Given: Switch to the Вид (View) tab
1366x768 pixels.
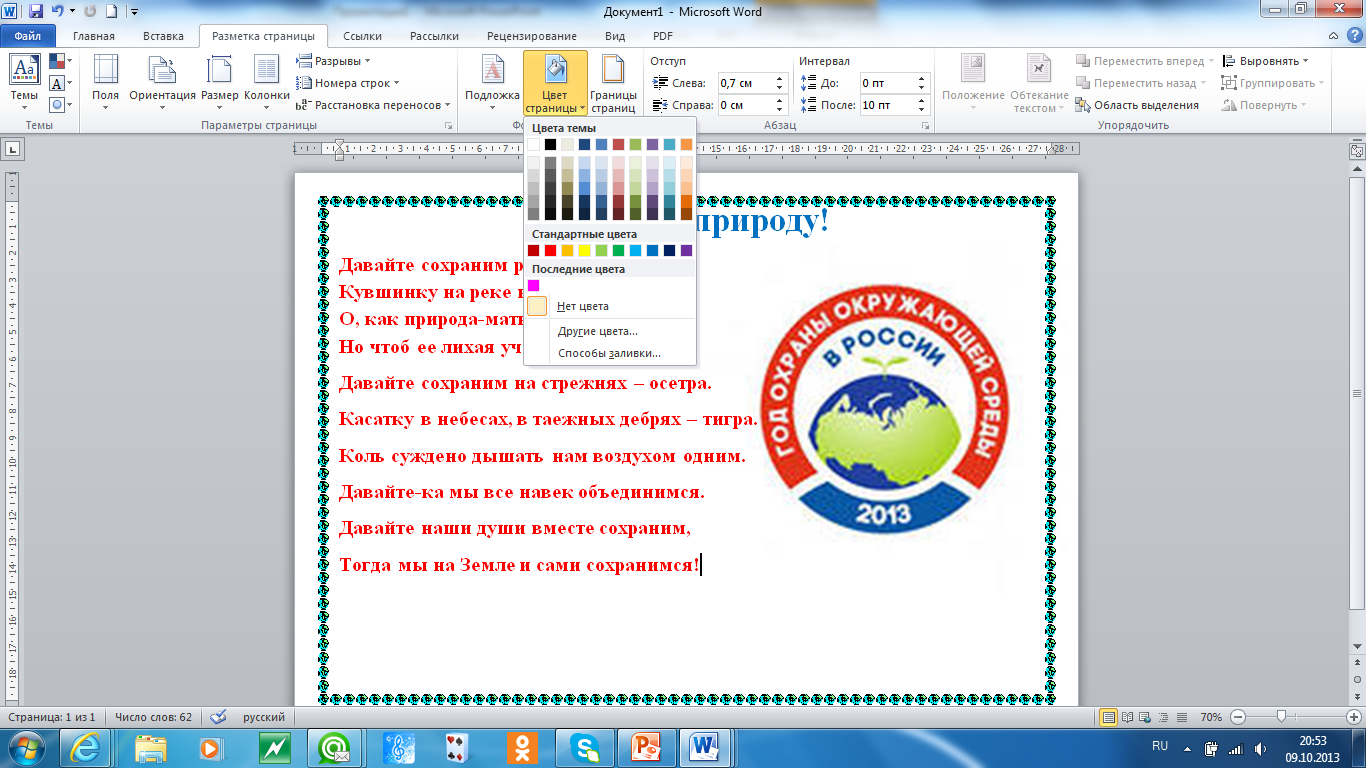Looking at the screenshot, I should pyautogui.click(x=615, y=36).
